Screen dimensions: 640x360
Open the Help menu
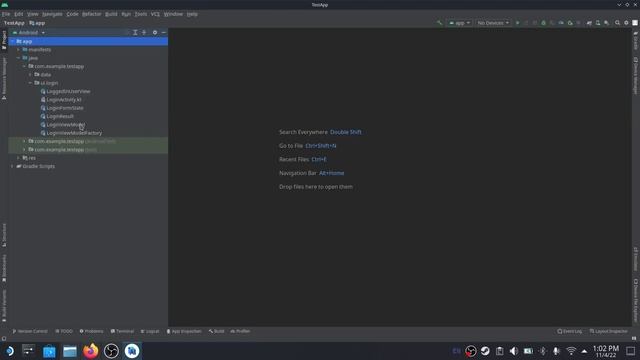[x=192, y=14]
